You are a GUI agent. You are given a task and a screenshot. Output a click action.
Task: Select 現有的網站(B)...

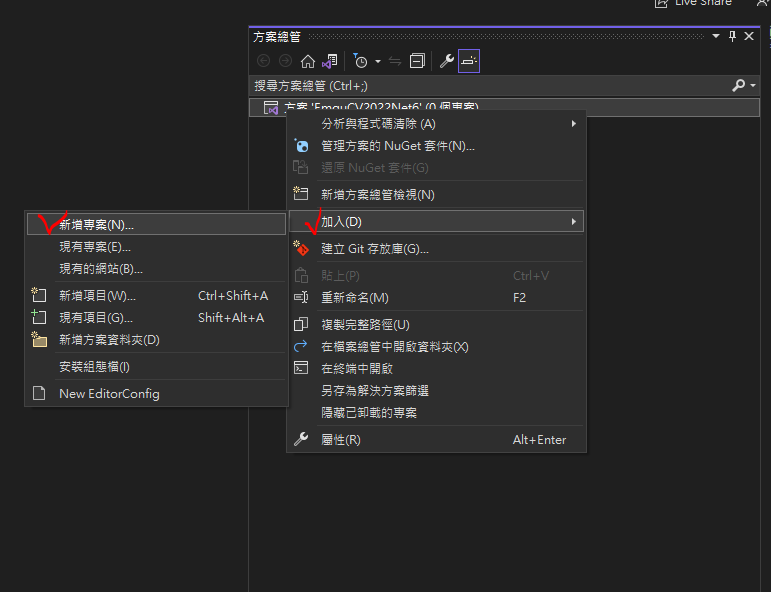(x=156, y=269)
